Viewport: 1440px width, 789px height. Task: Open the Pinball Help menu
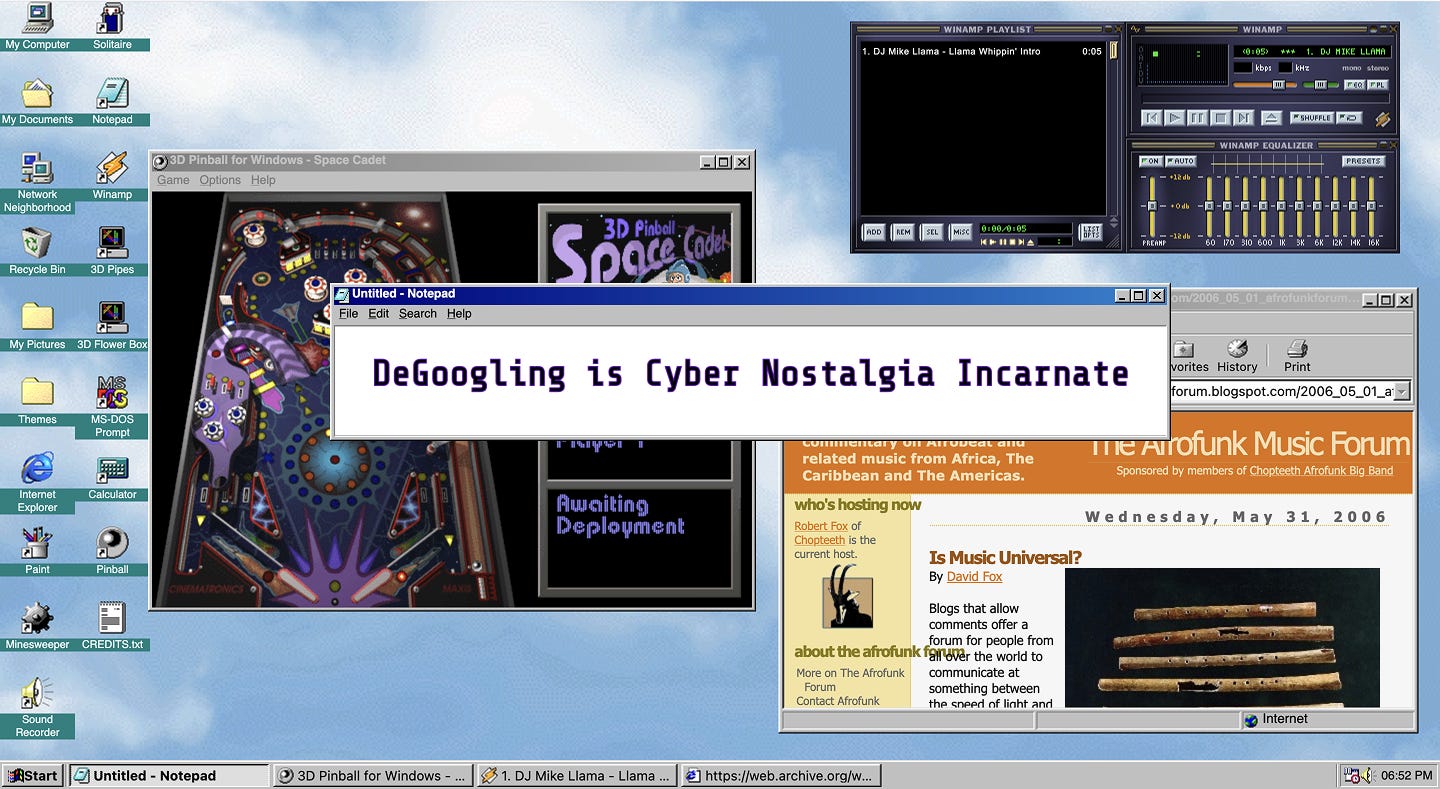pyautogui.click(x=263, y=180)
